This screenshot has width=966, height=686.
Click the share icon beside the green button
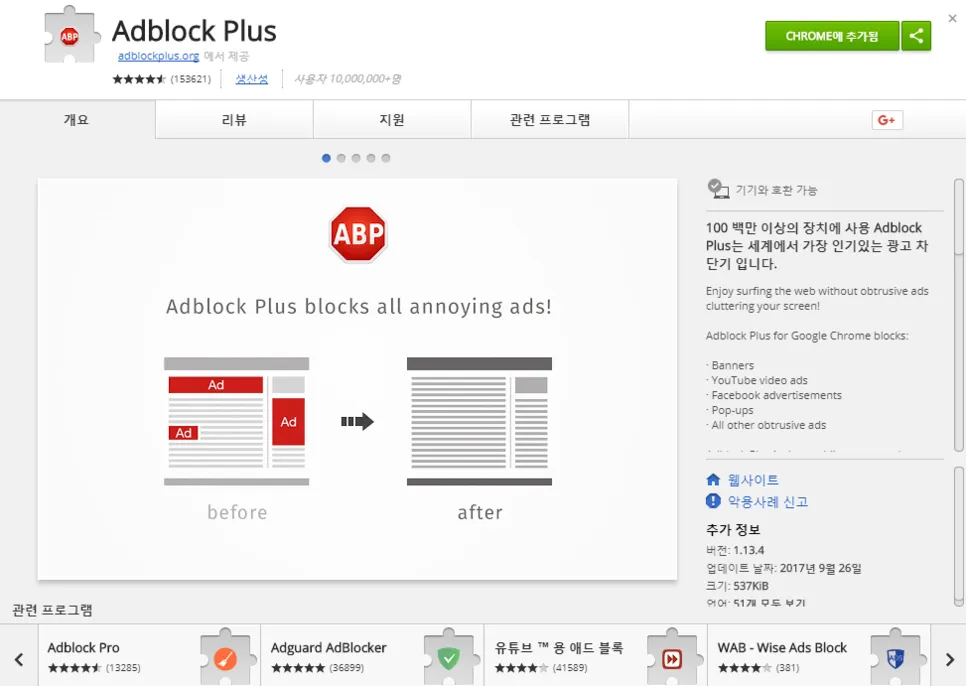pyautogui.click(x=916, y=36)
